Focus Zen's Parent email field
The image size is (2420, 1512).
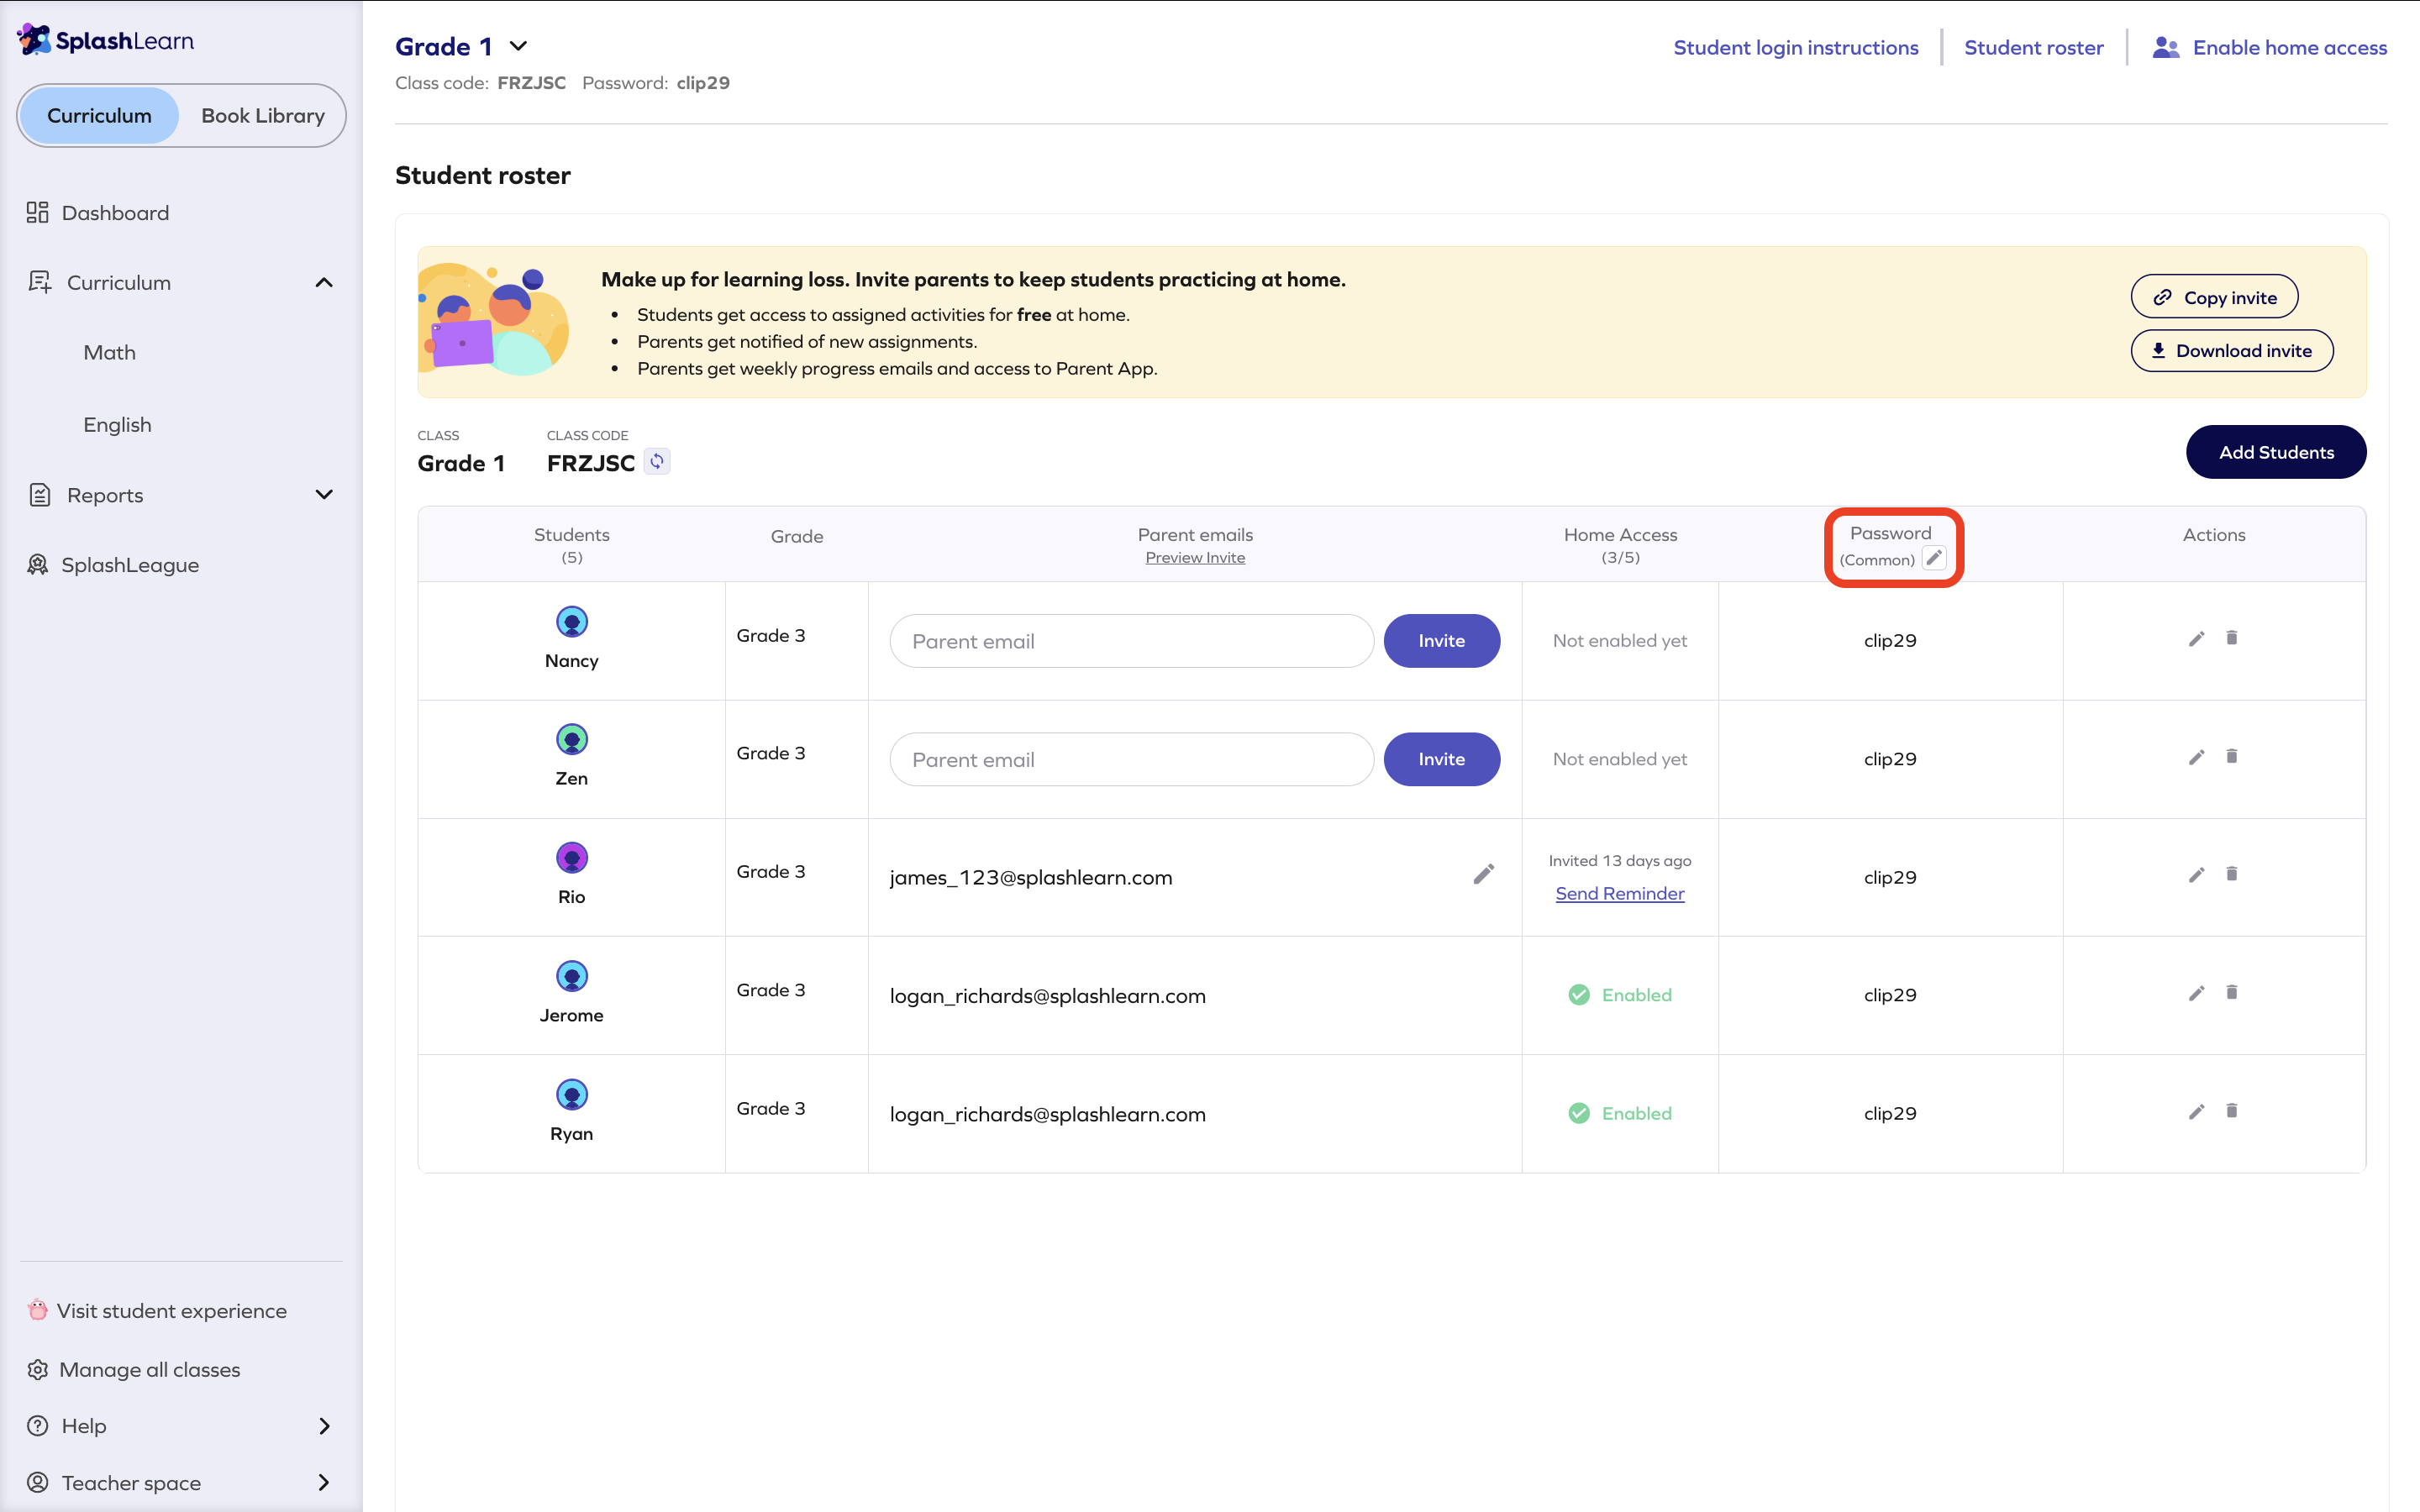[x=1131, y=759]
